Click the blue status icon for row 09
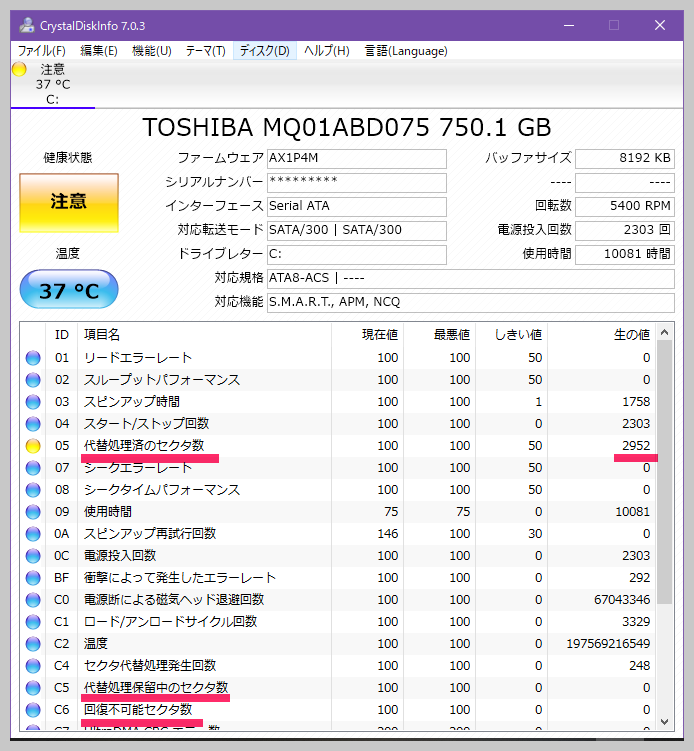Screen dimensions: 694x751 point(33,512)
